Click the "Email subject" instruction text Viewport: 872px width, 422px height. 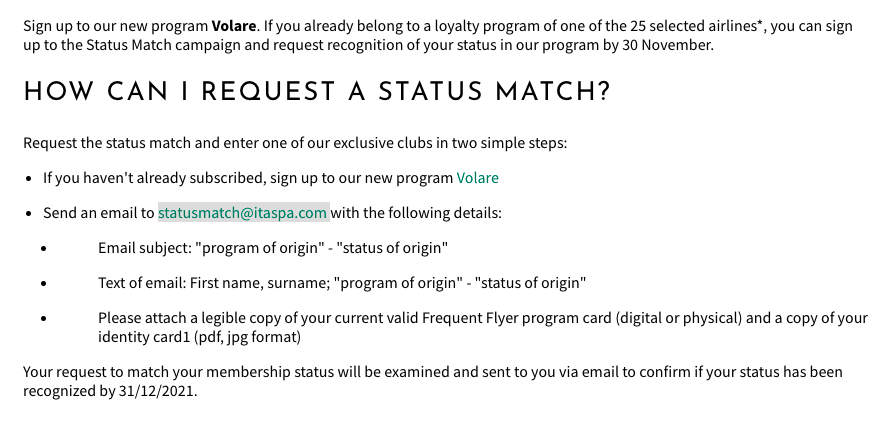pyautogui.click(x=272, y=248)
